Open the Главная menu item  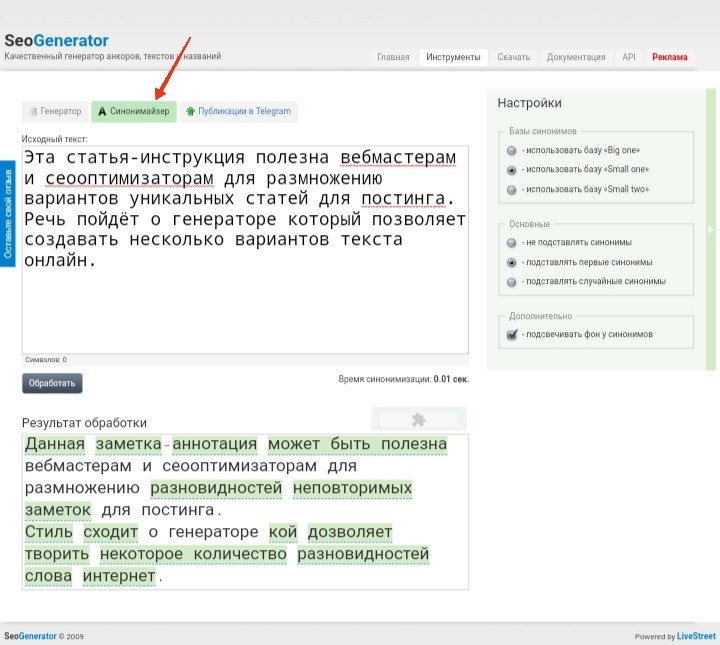coord(393,57)
